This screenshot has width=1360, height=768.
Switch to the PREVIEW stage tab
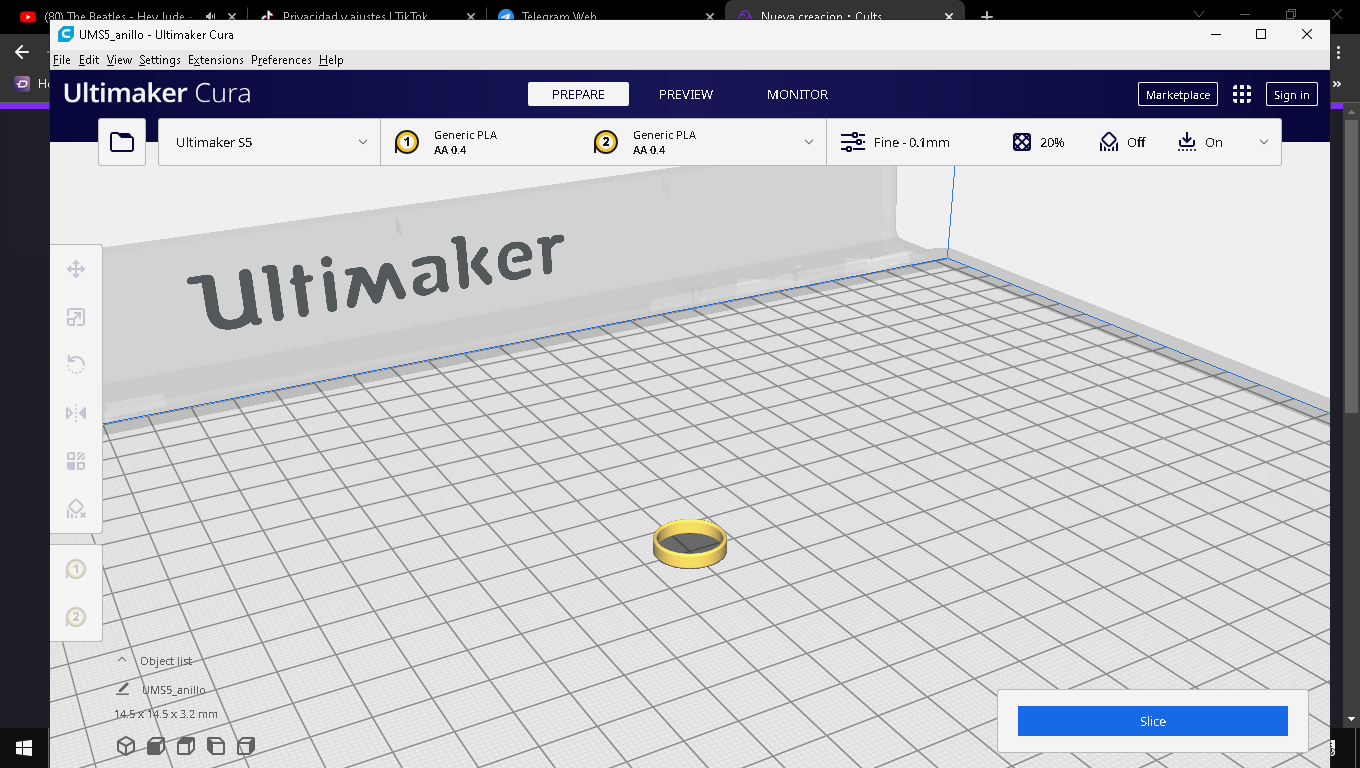[x=685, y=94]
